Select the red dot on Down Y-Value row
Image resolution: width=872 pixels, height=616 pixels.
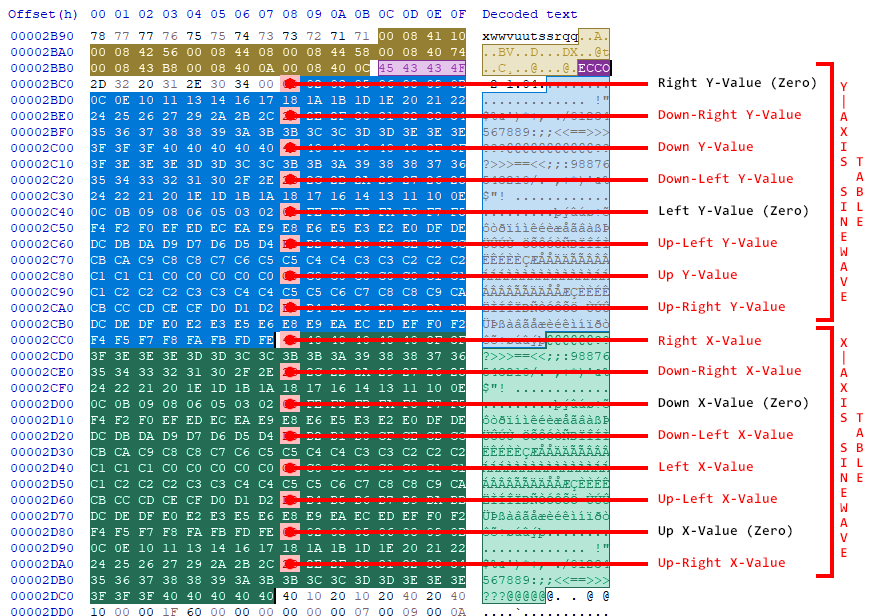pyautogui.click(x=290, y=147)
